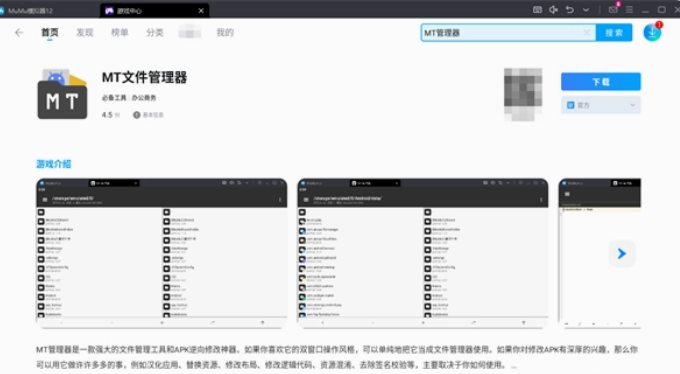Expand the title bar chevron dropdown
This screenshot has width=680, height=374.
[586, 10]
